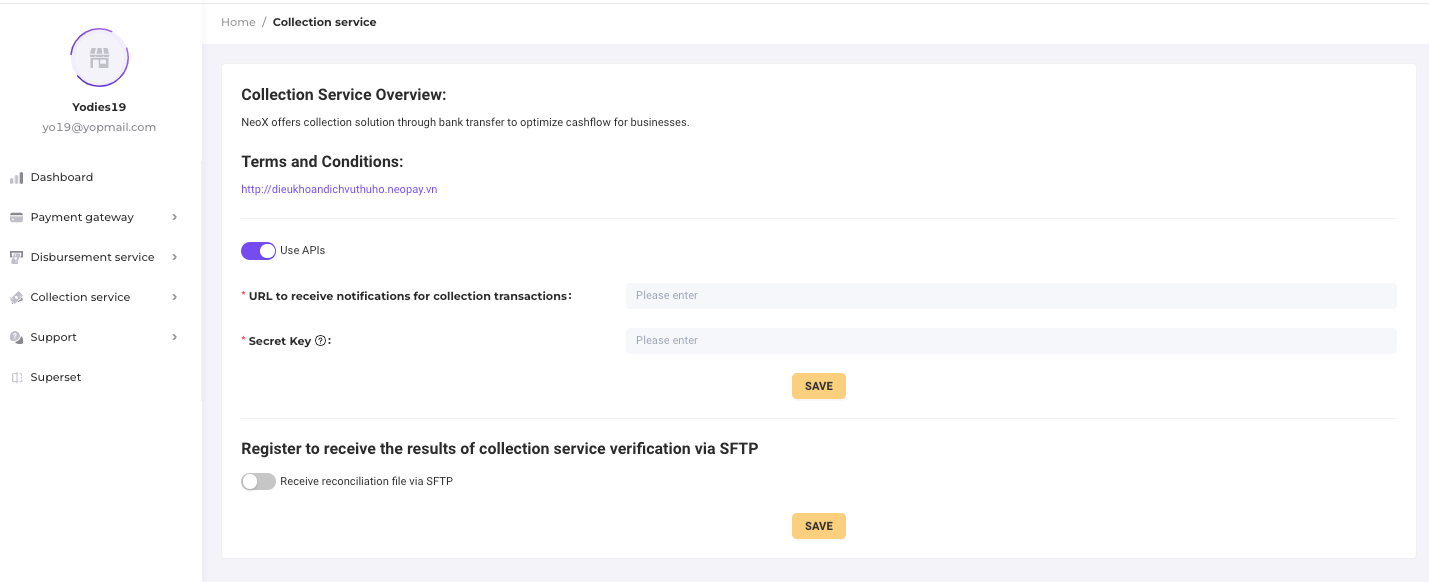1429x582 pixels.
Task: Click the Payment gateway card icon
Action: 16,218
